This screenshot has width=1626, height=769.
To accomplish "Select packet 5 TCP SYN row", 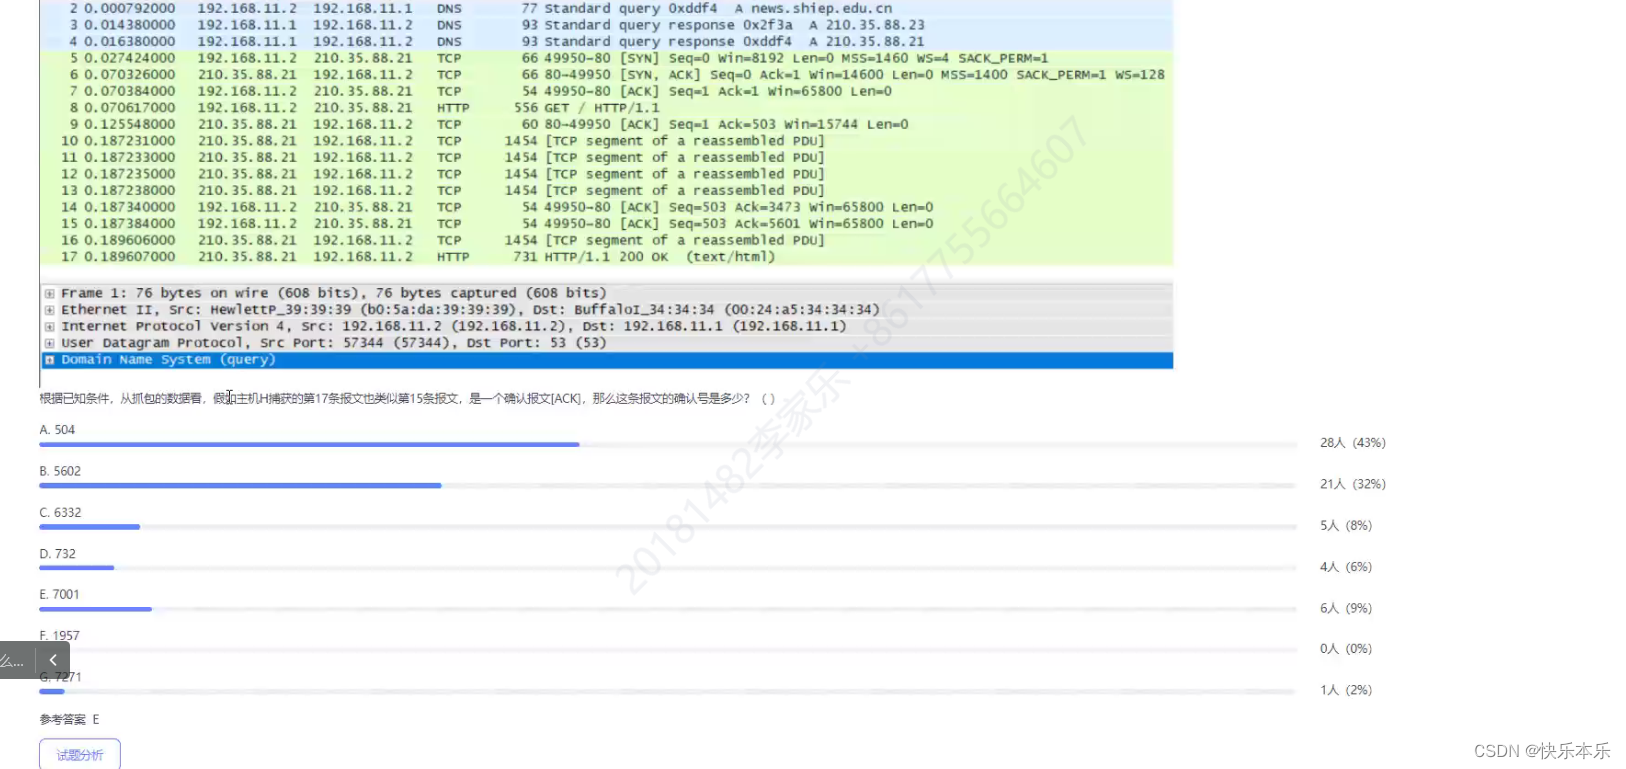I will [606, 58].
